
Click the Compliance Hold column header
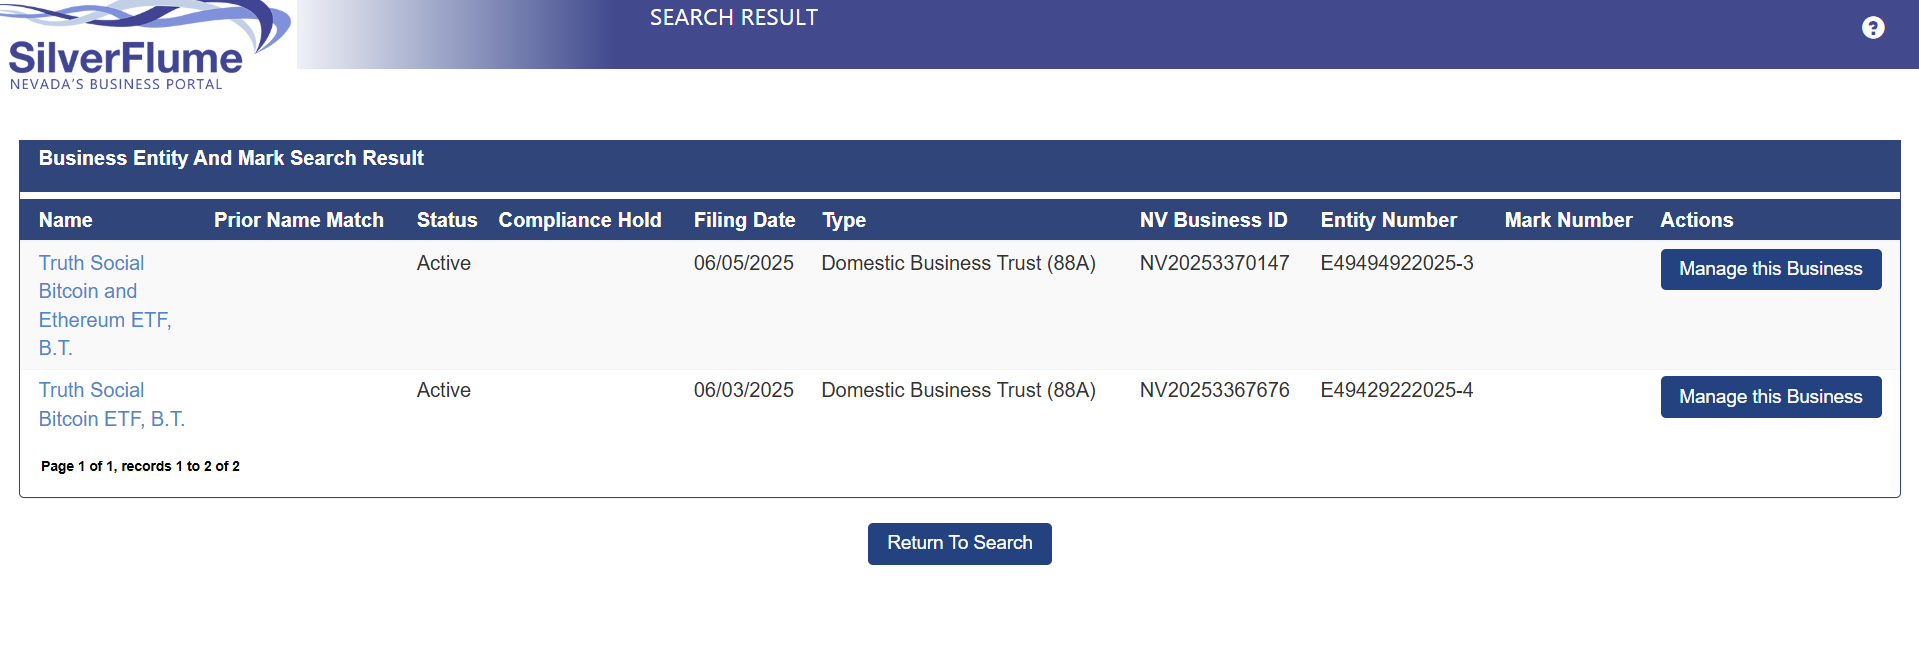[x=579, y=220]
